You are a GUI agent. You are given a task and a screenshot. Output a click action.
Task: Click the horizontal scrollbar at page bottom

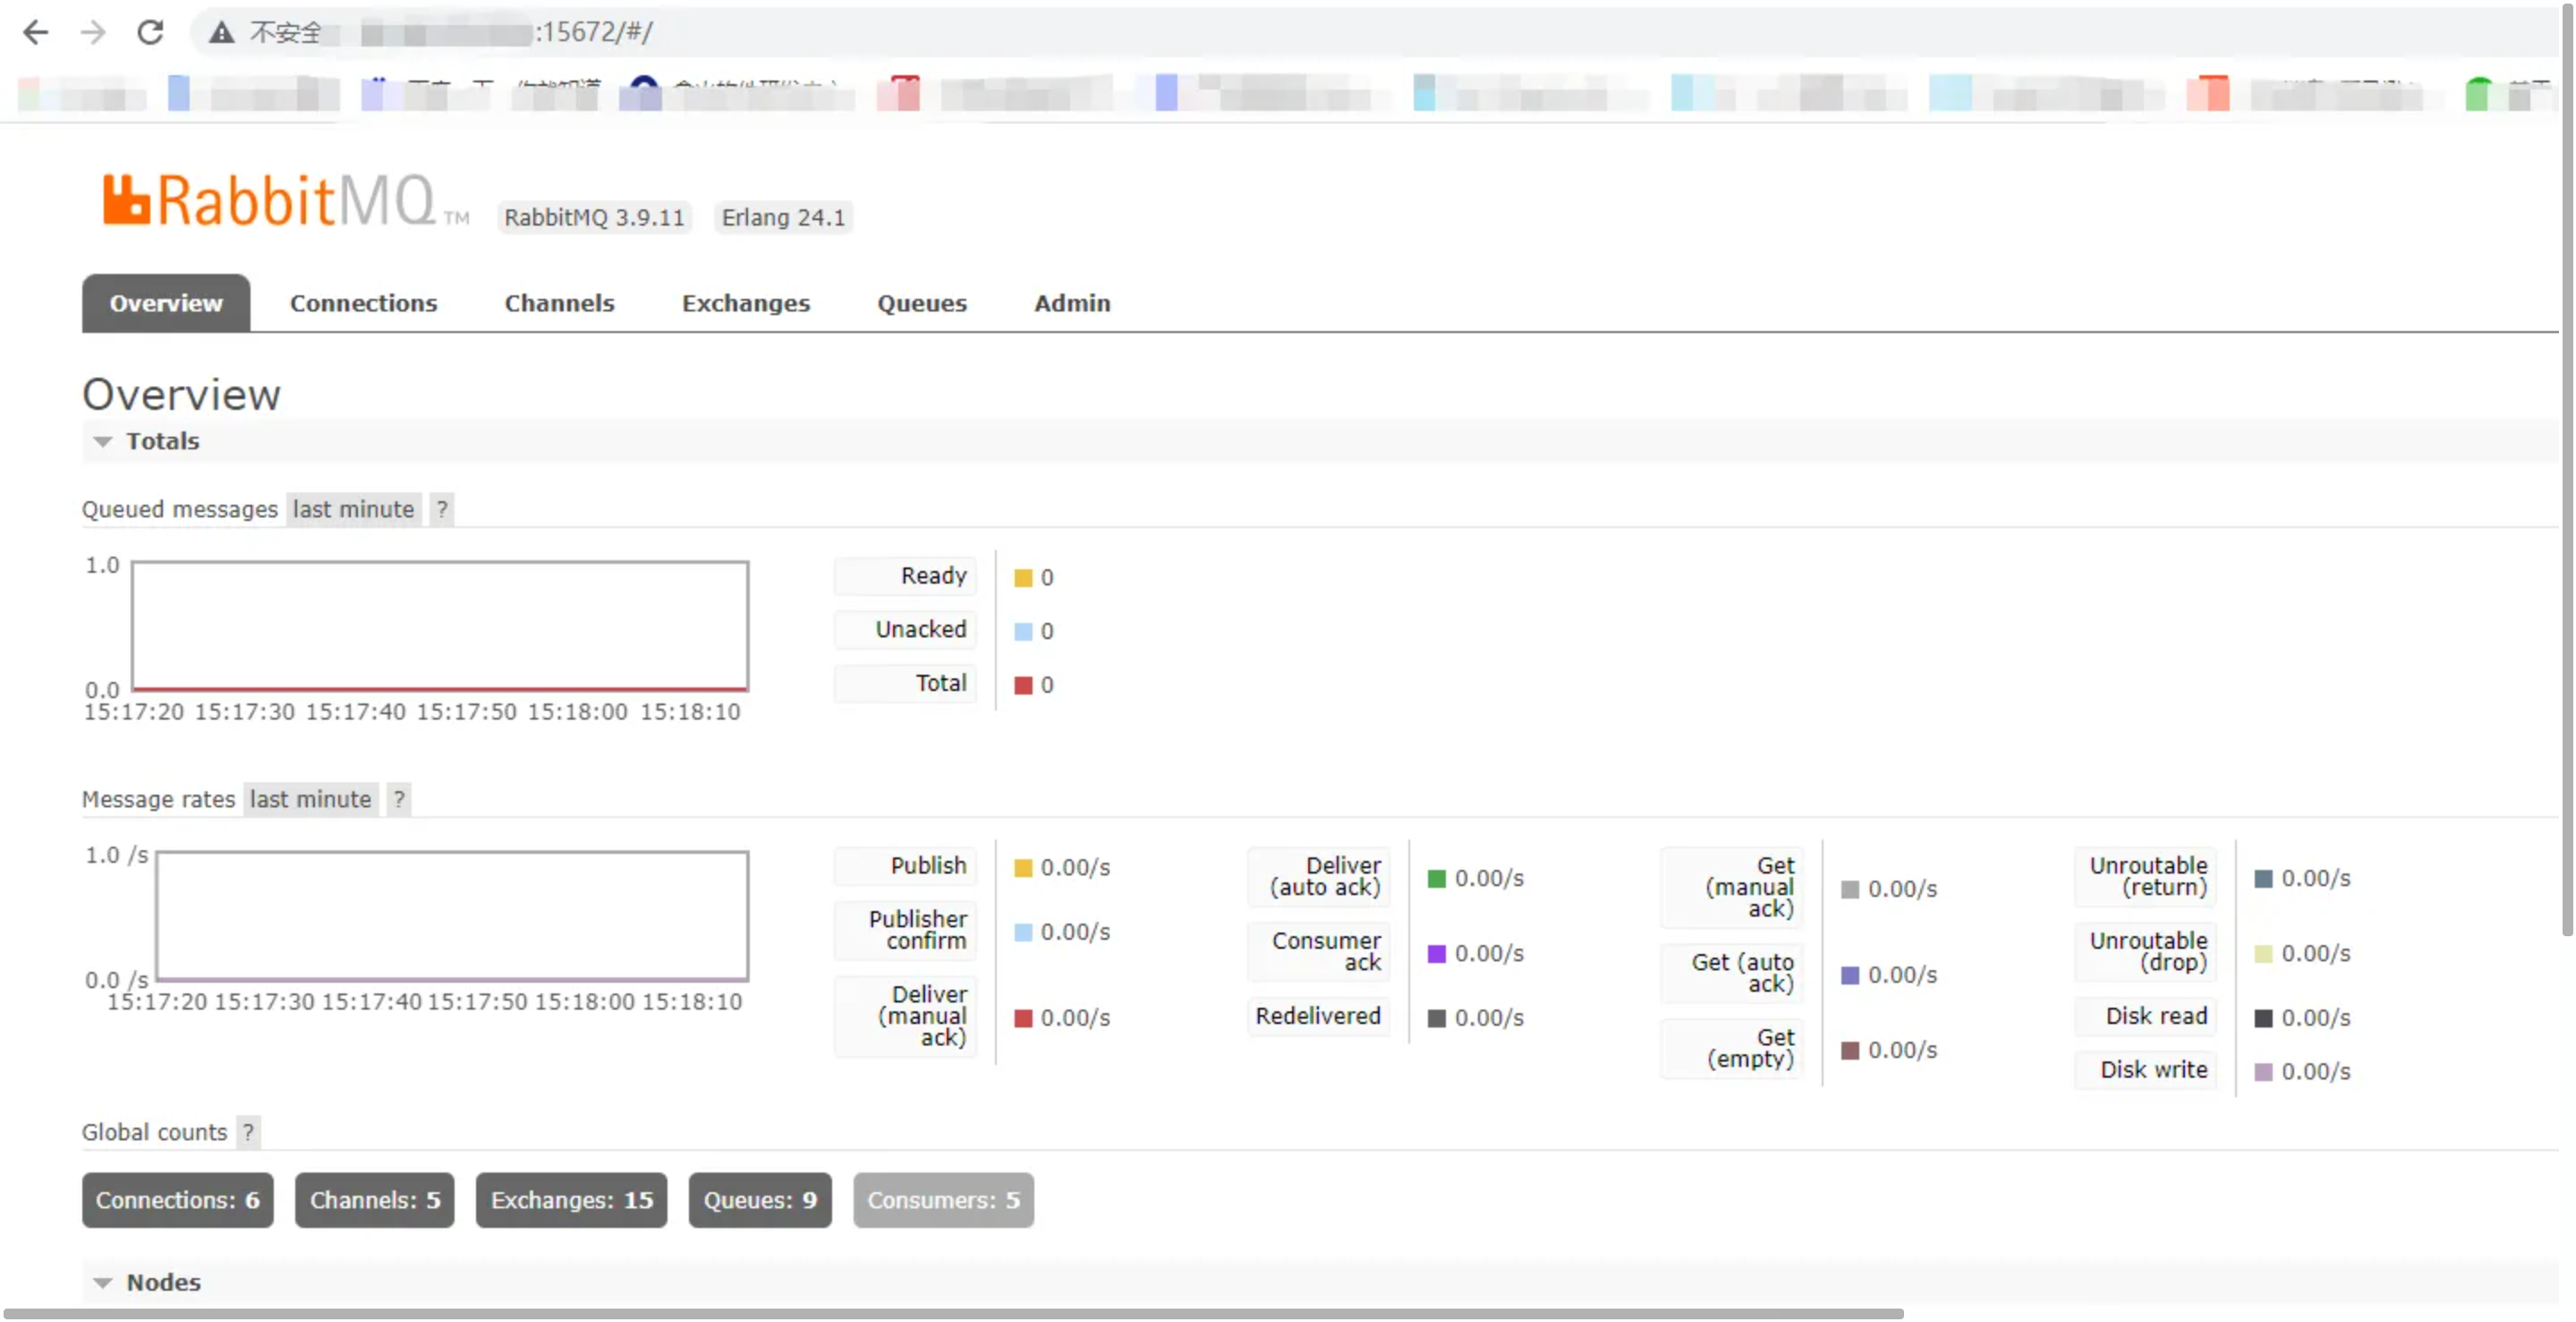click(x=950, y=1313)
